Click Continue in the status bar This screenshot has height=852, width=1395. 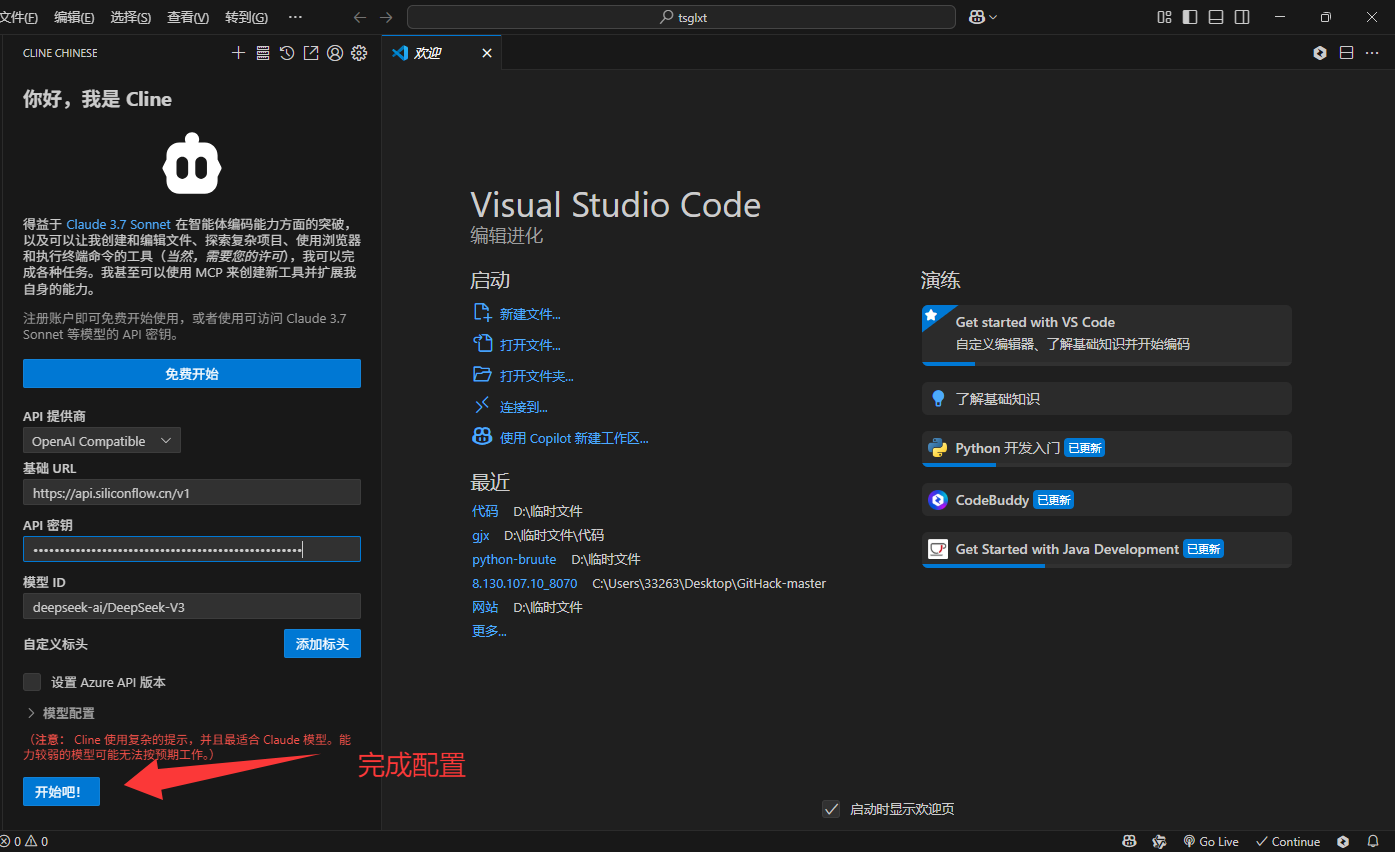[1288, 841]
